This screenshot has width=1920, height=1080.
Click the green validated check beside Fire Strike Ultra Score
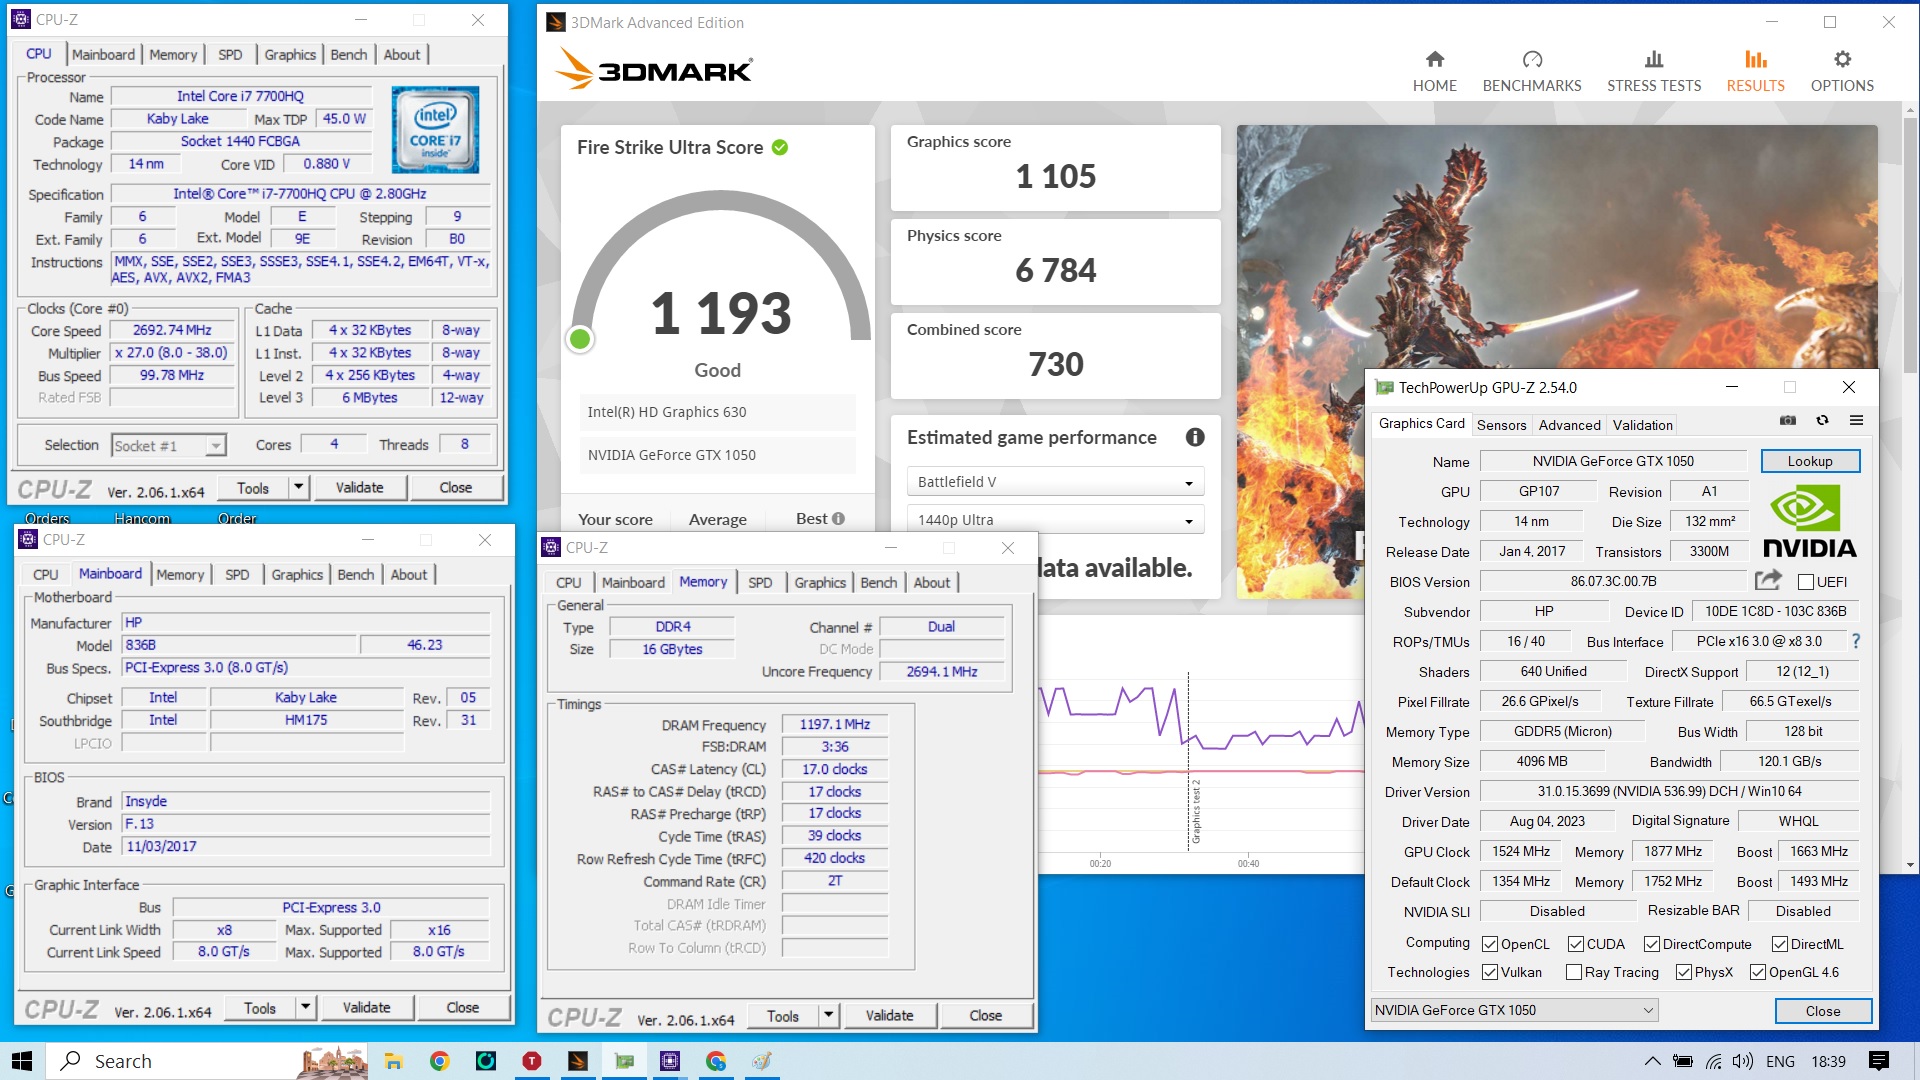click(780, 147)
